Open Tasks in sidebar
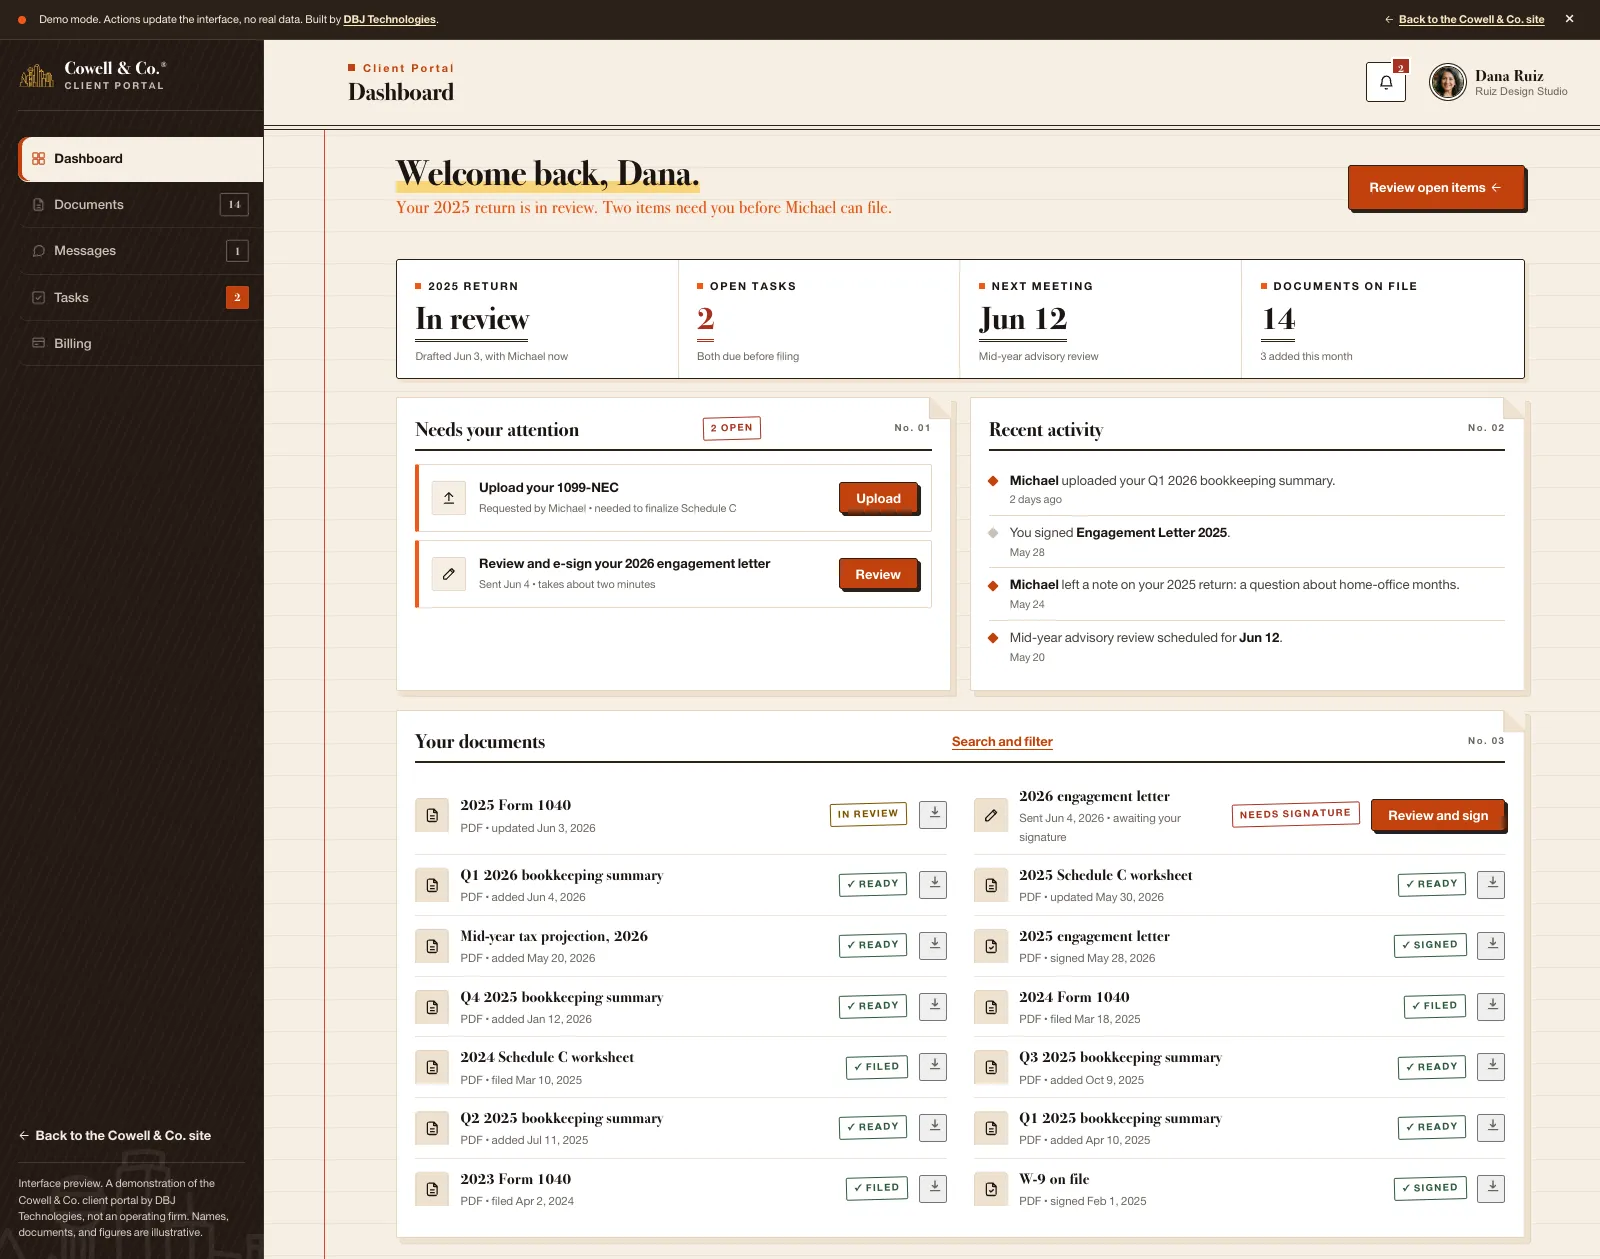This screenshot has width=1600, height=1259. (x=141, y=298)
